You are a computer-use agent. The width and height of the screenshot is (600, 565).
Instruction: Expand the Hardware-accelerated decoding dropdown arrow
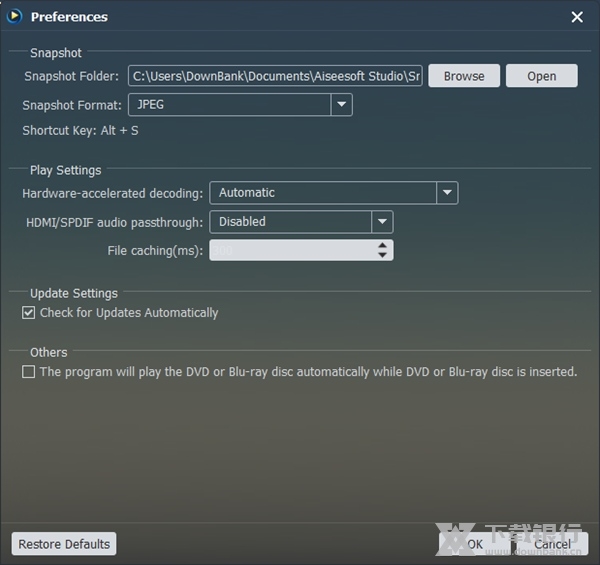tap(447, 193)
